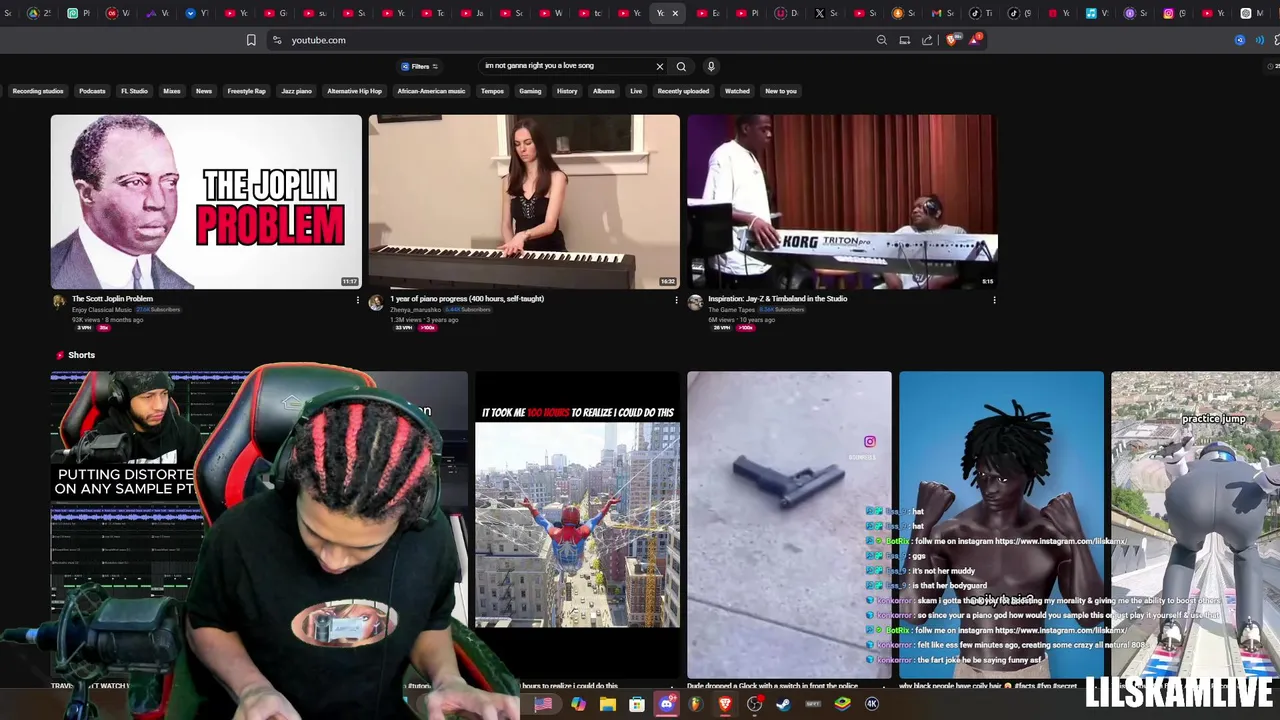
Task: Open Brave browser taskbar icon
Action: click(x=725, y=704)
